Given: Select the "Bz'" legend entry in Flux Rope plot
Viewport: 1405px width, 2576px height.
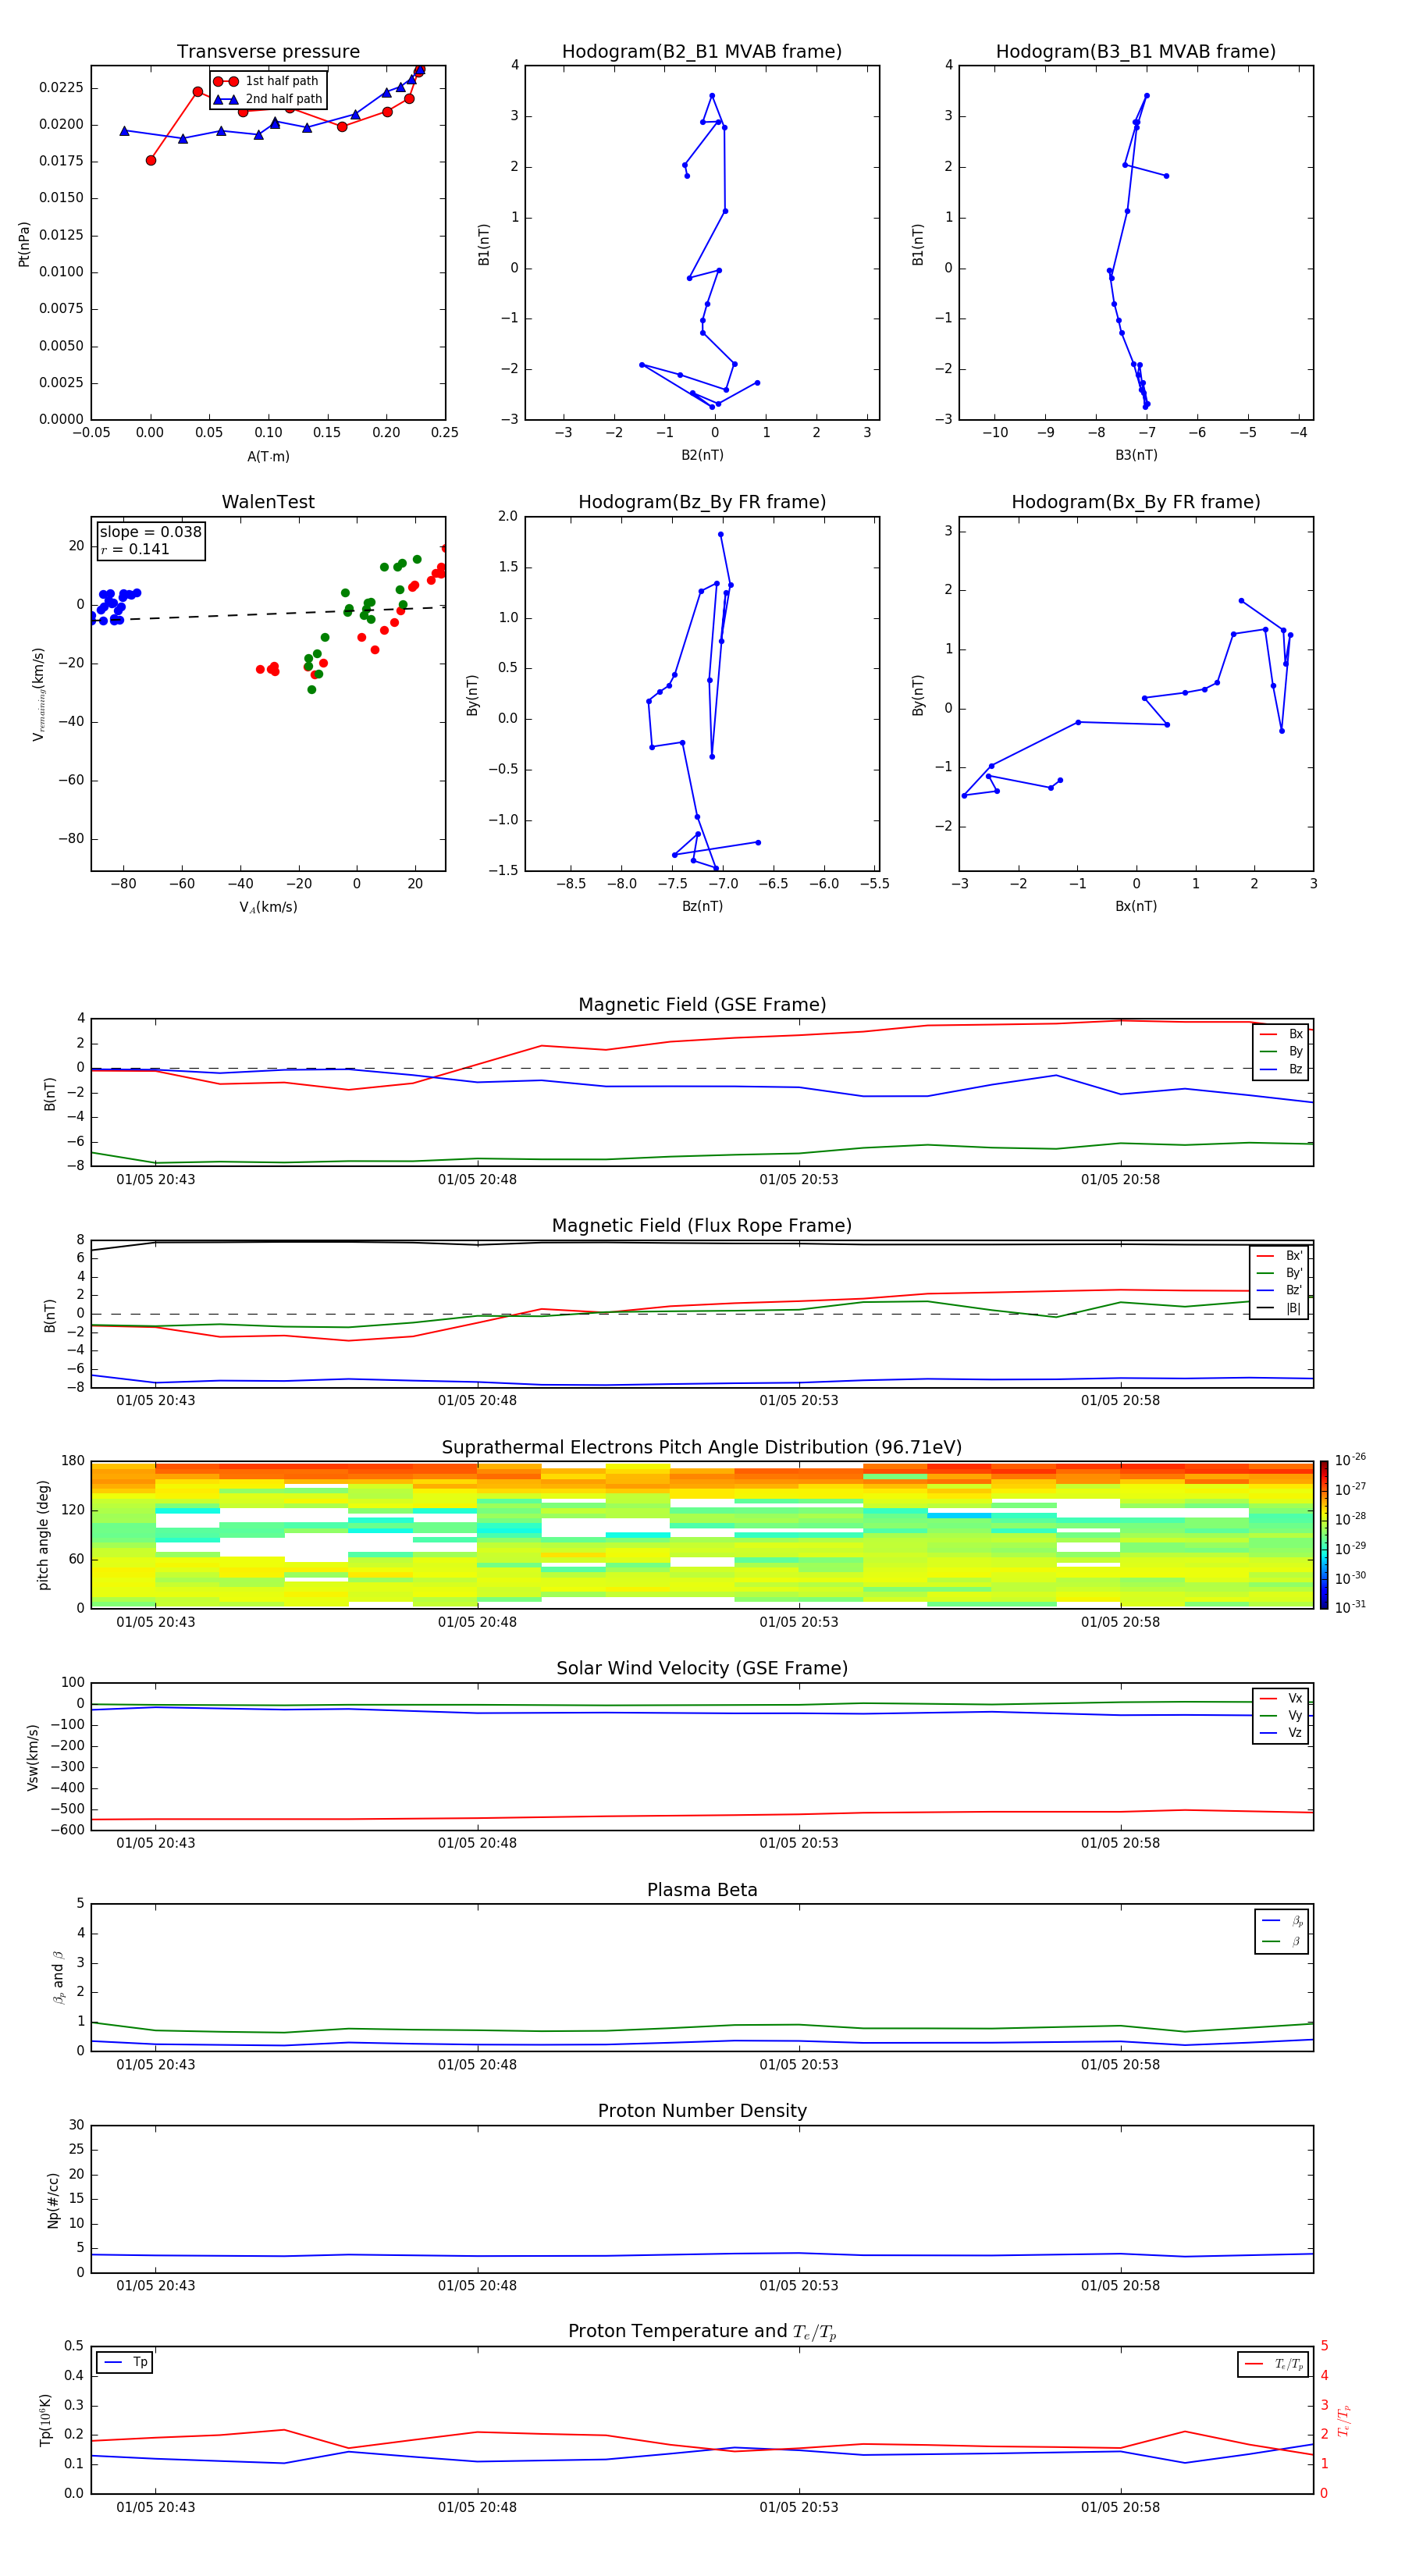Looking at the screenshot, I should pos(1279,1290).
